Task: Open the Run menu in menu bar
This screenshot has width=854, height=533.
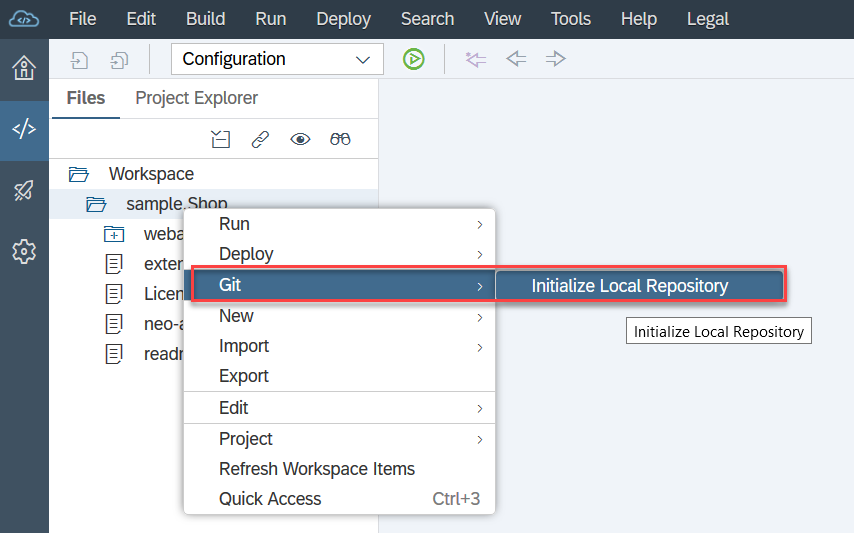Action: coord(271,19)
